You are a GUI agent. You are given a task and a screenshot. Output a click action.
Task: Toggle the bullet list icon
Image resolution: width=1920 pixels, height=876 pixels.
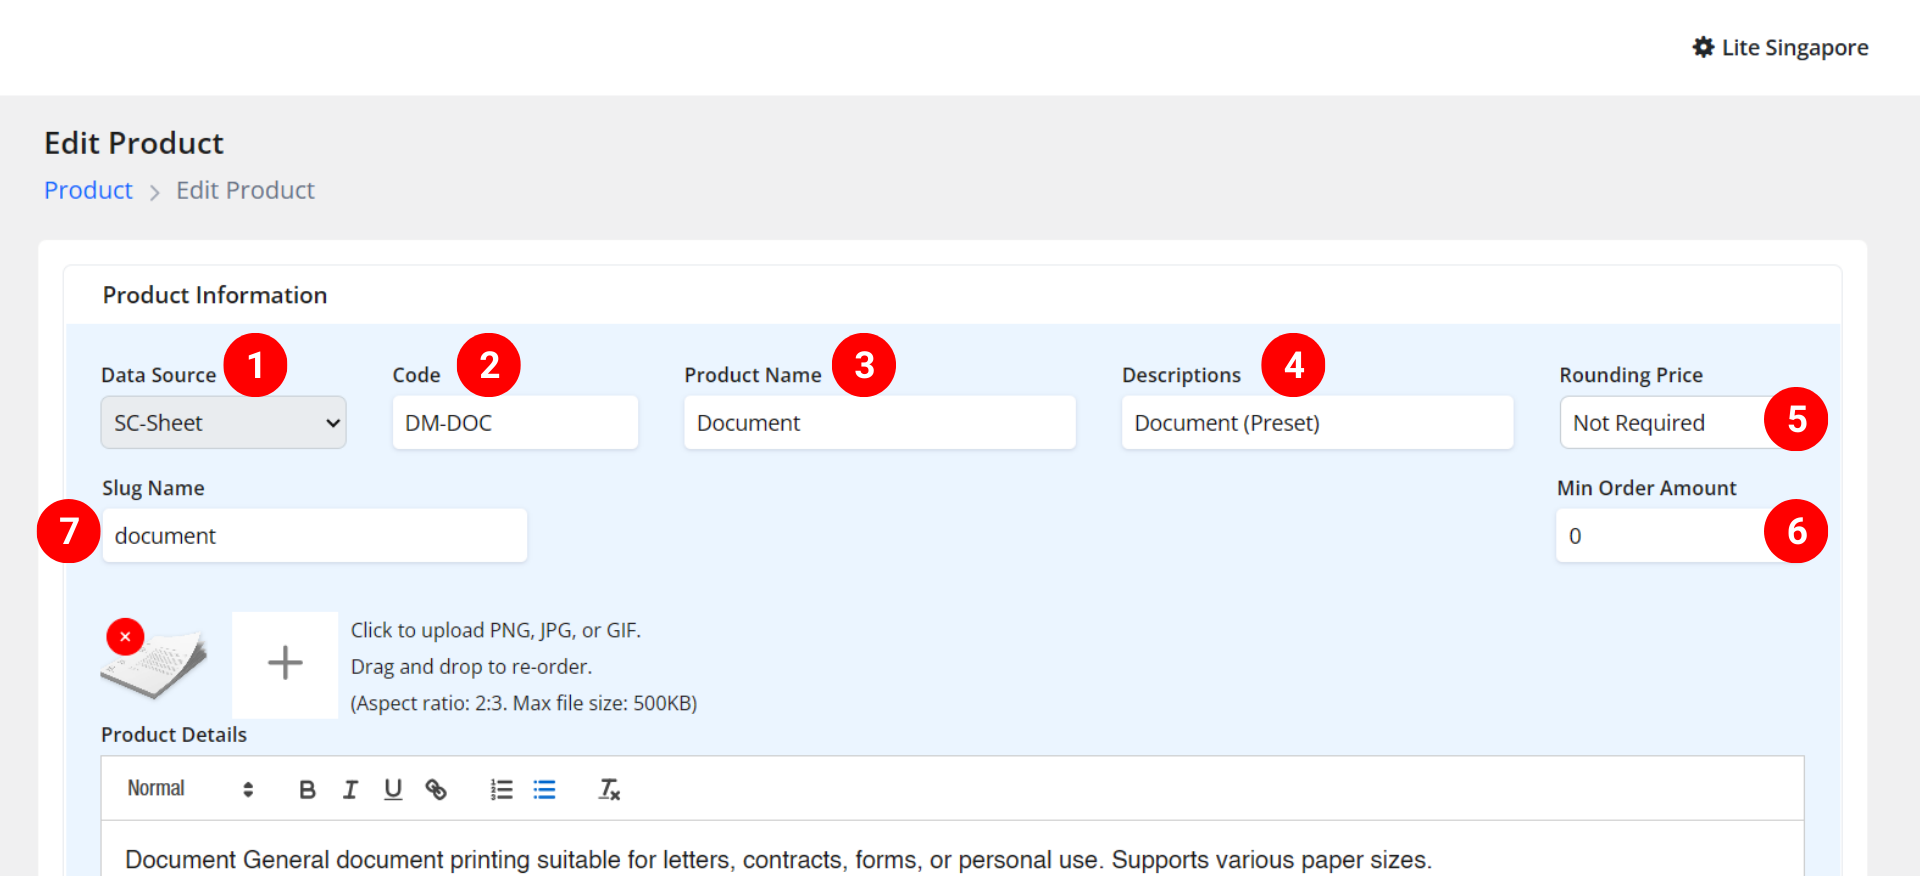click(x=544, y=790)
